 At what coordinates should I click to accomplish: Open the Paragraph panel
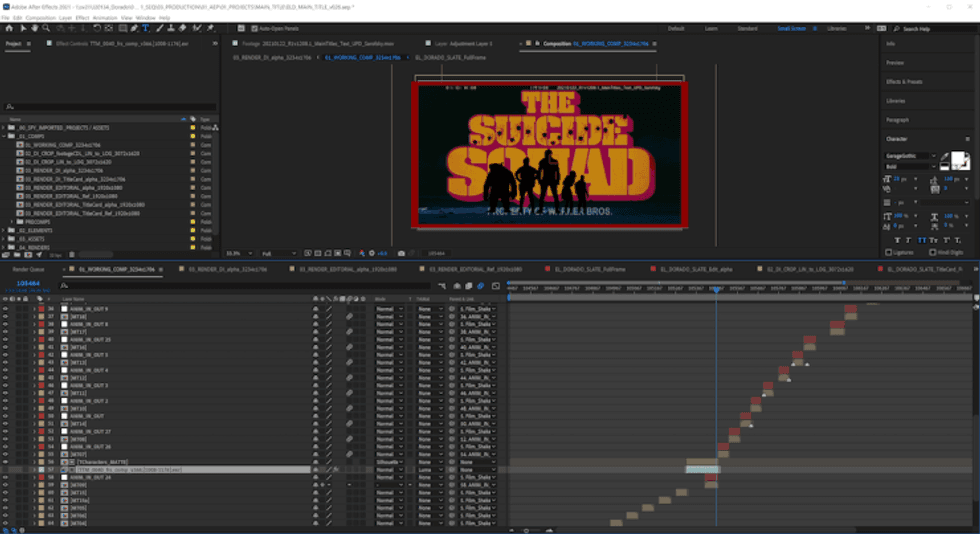[898, 120]
